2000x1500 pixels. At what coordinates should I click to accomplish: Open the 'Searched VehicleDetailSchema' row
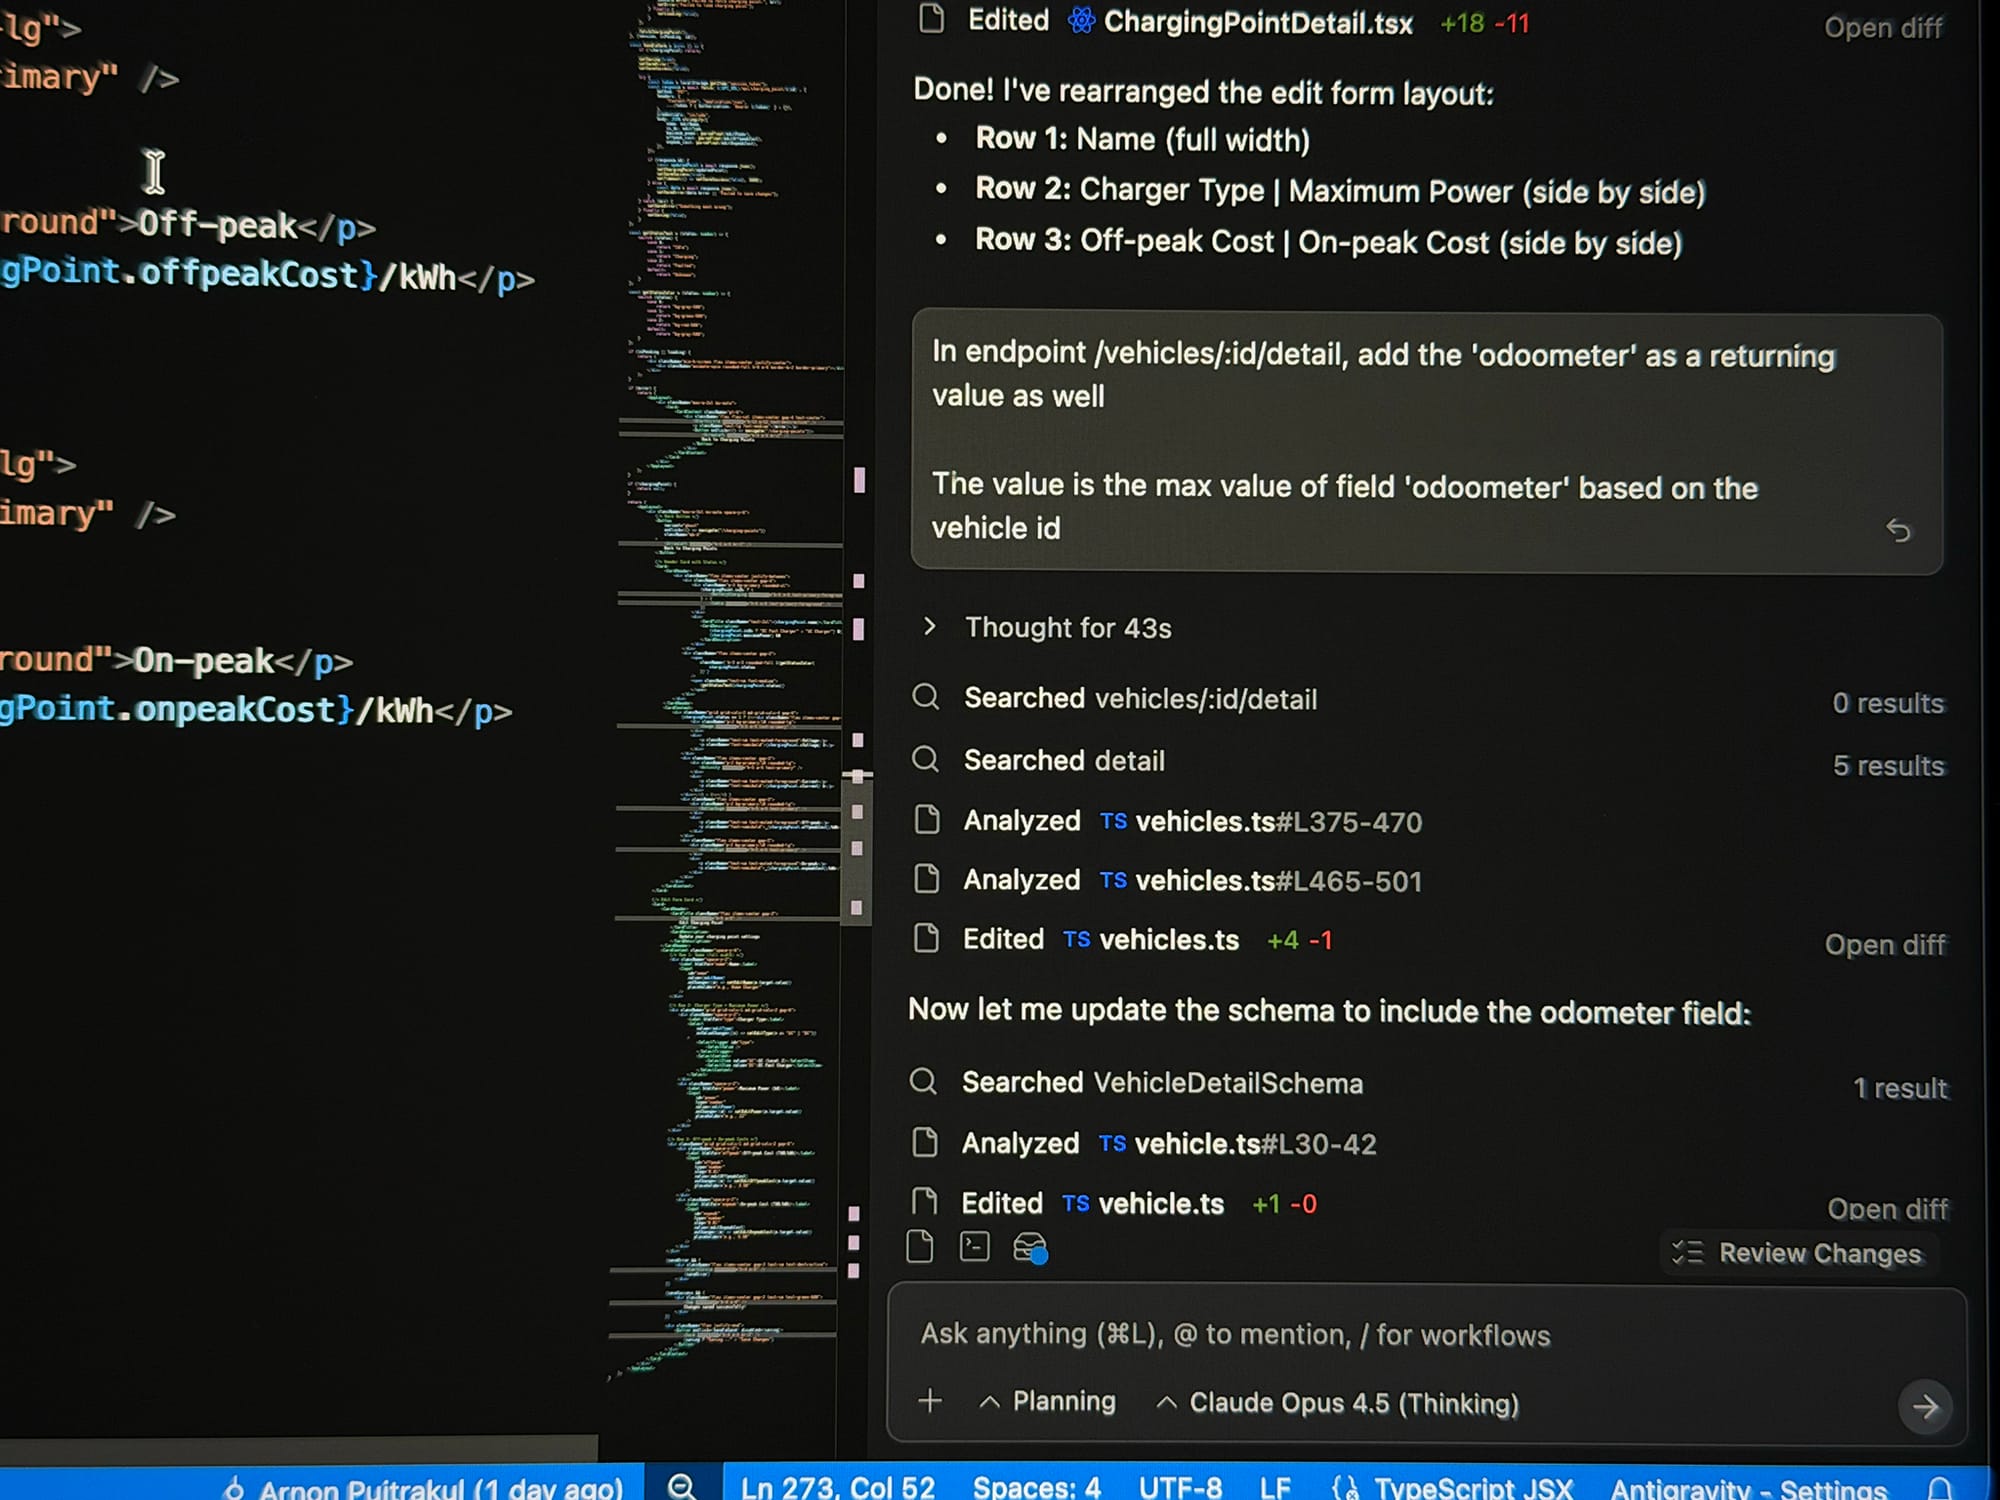(1428, 1083)
